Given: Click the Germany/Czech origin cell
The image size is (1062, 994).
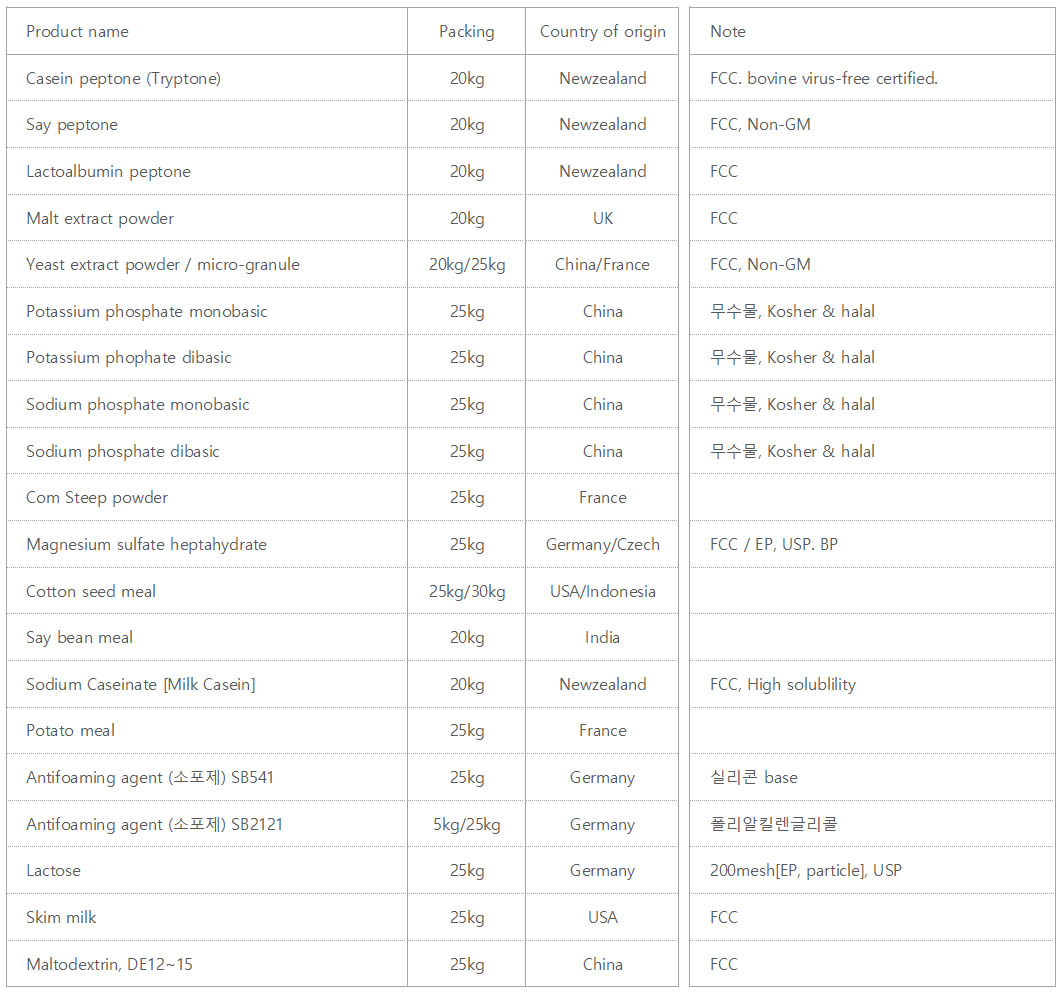Looking at the screenshot, I should tap(602, 544).
